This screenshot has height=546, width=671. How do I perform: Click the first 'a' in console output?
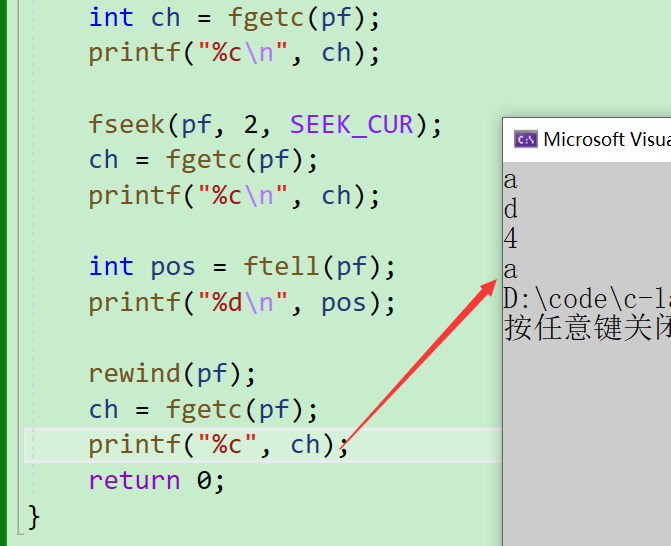click(x=511, y=181)
